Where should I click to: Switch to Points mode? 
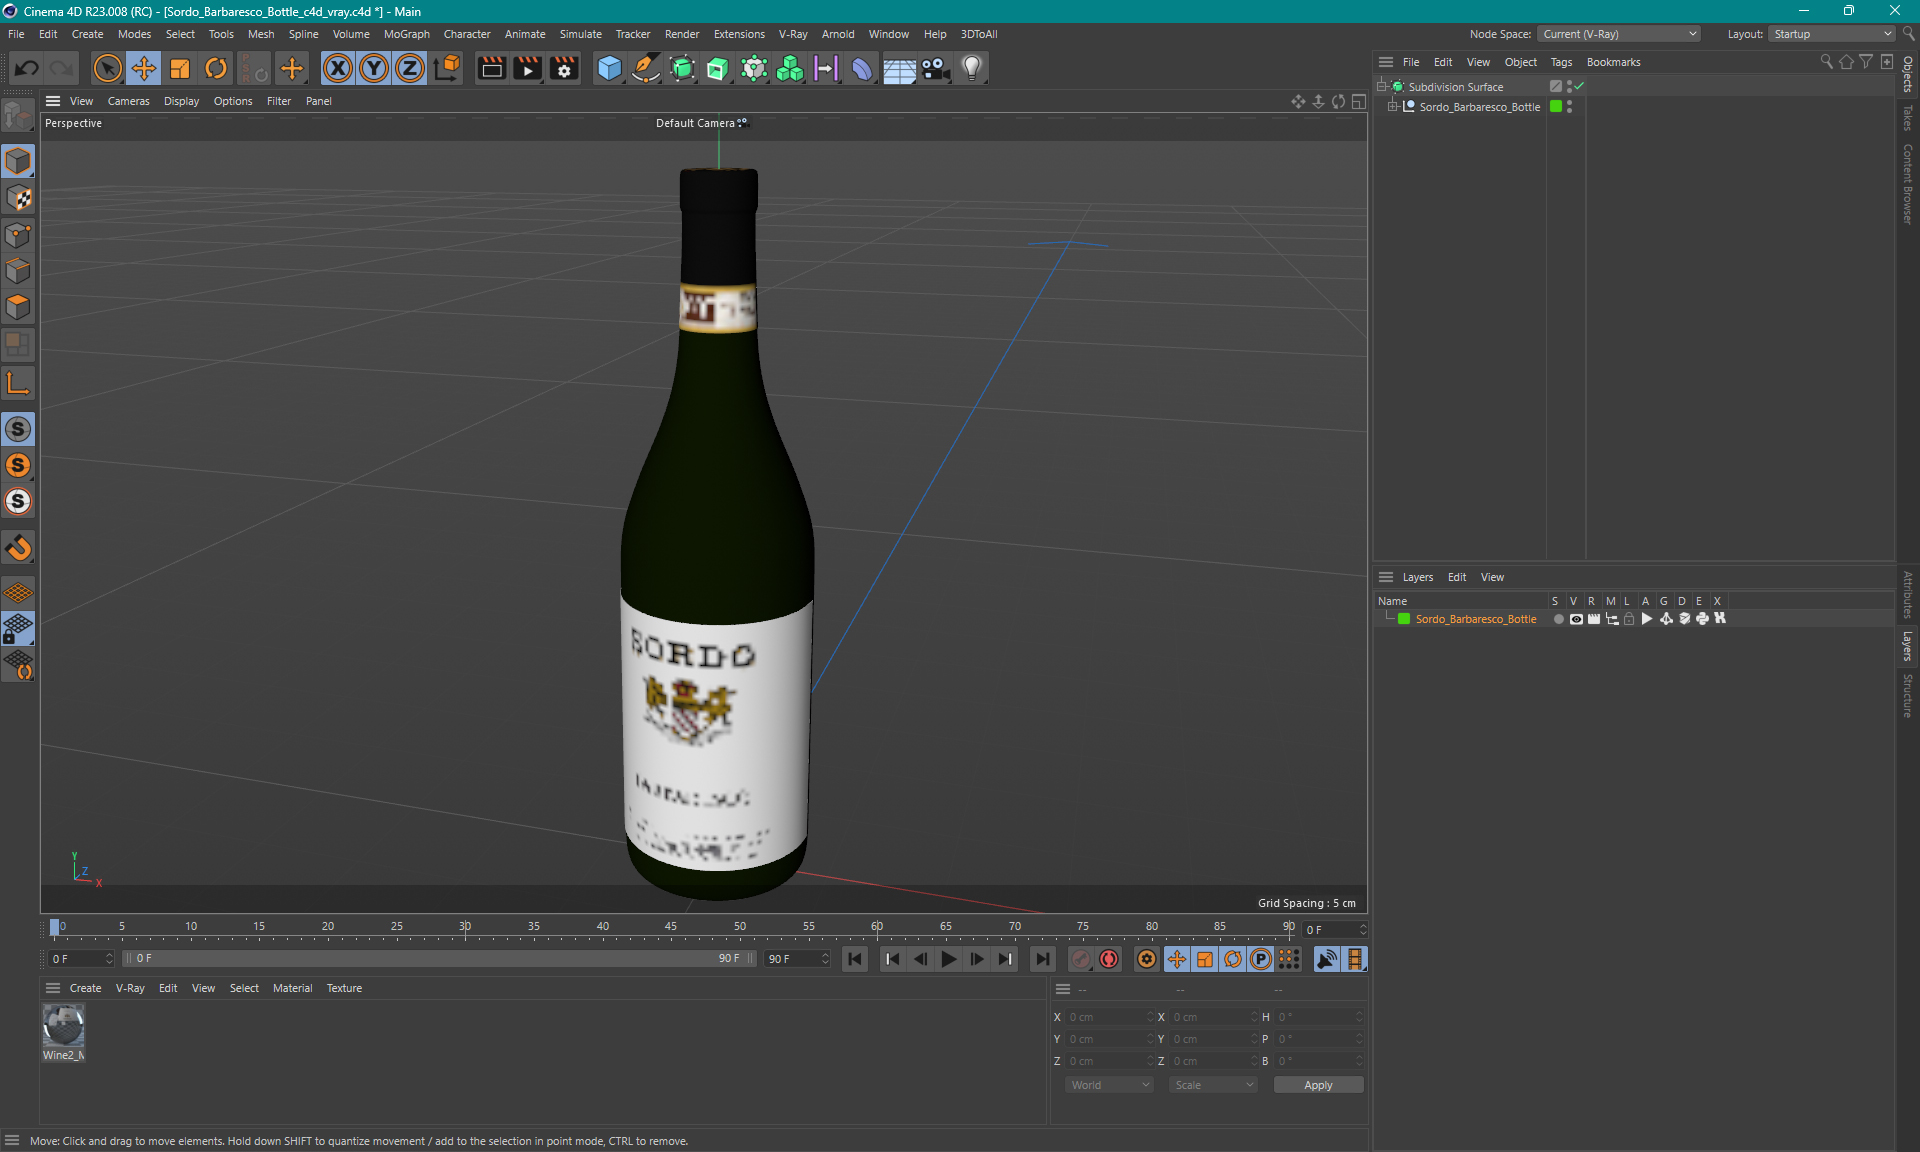click(18, 235)
